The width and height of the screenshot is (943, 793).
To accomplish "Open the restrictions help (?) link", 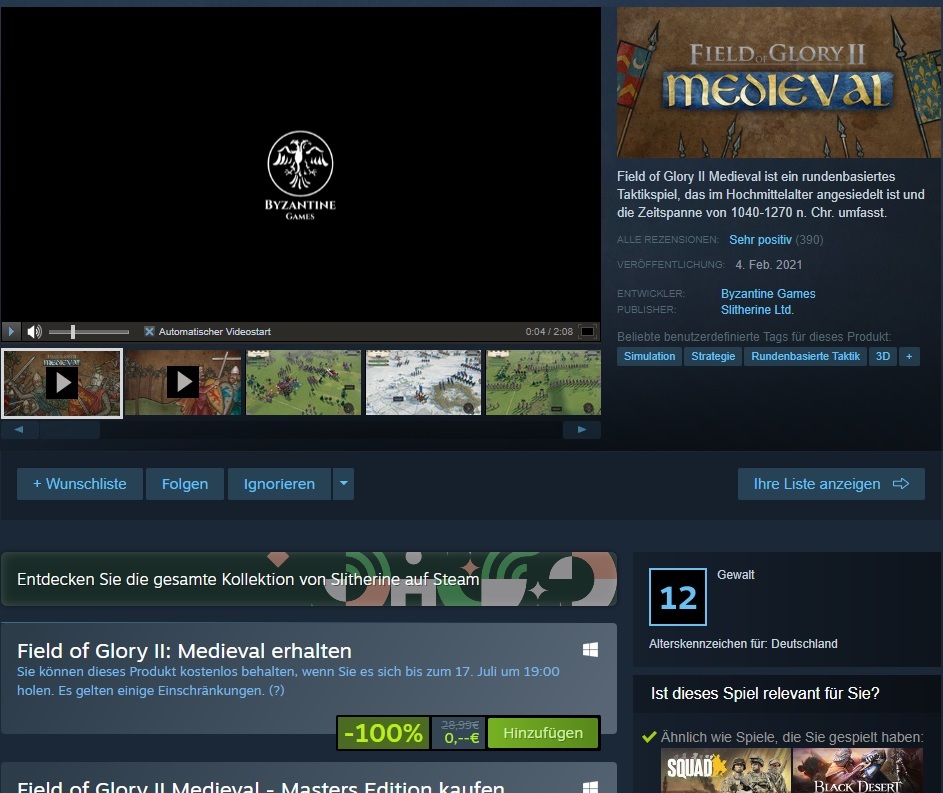I will tap(276, 690).
